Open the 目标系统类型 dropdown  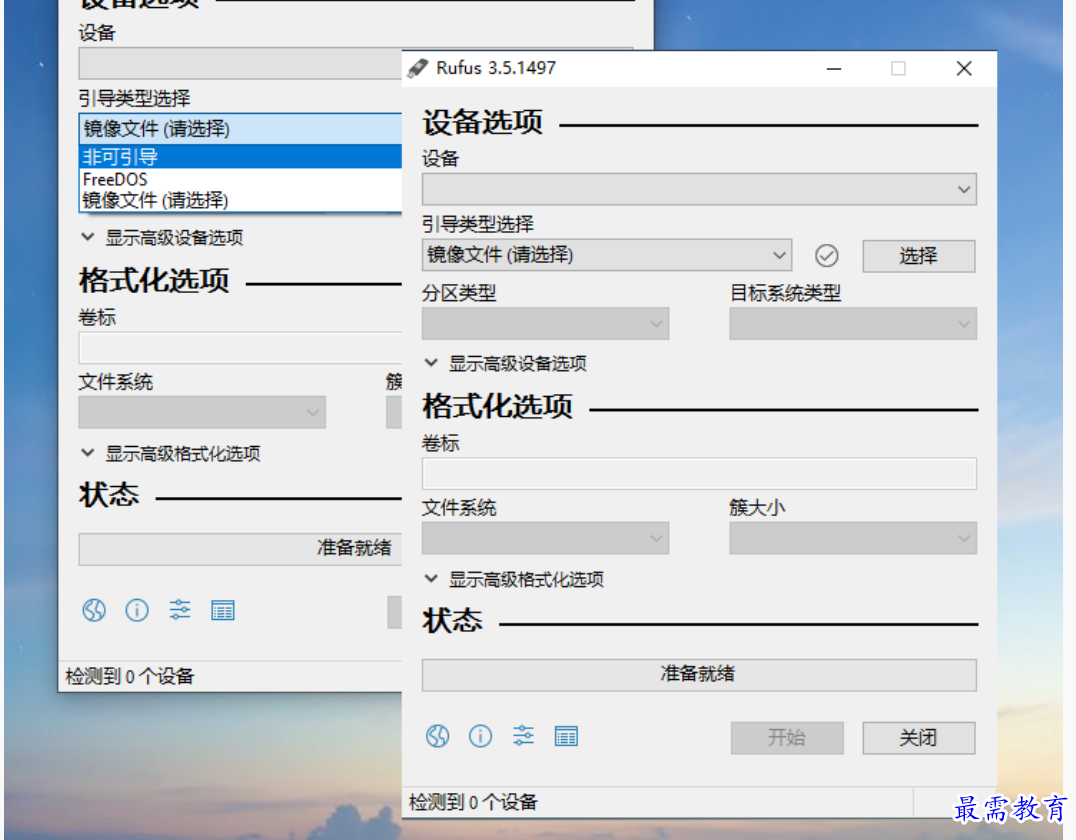pos(853,323)
